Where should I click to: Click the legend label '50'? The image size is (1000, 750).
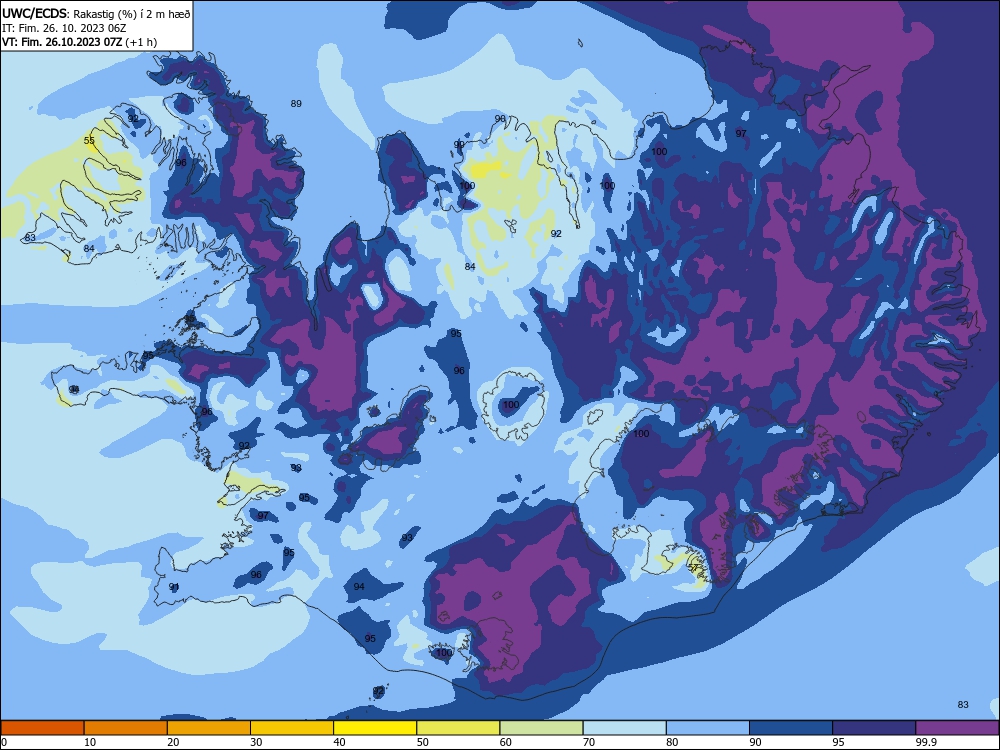click(x=423, y=742)
